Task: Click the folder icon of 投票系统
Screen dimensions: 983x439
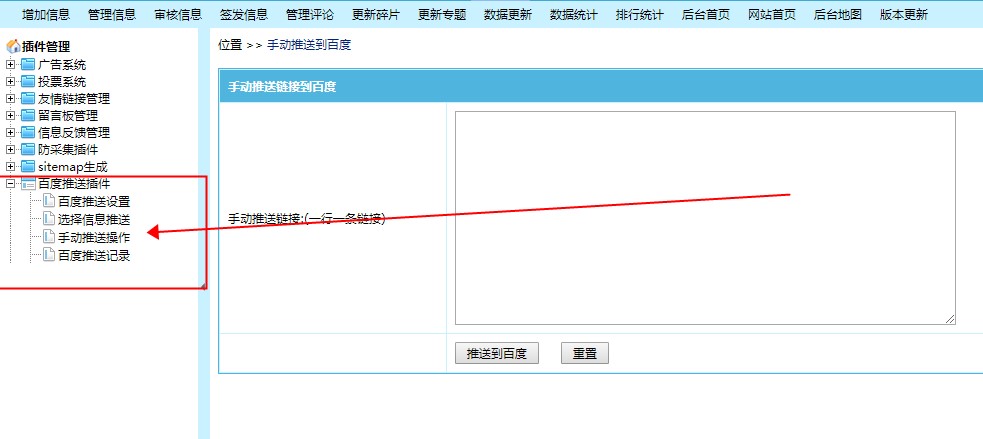Action: tap(28, 82)
